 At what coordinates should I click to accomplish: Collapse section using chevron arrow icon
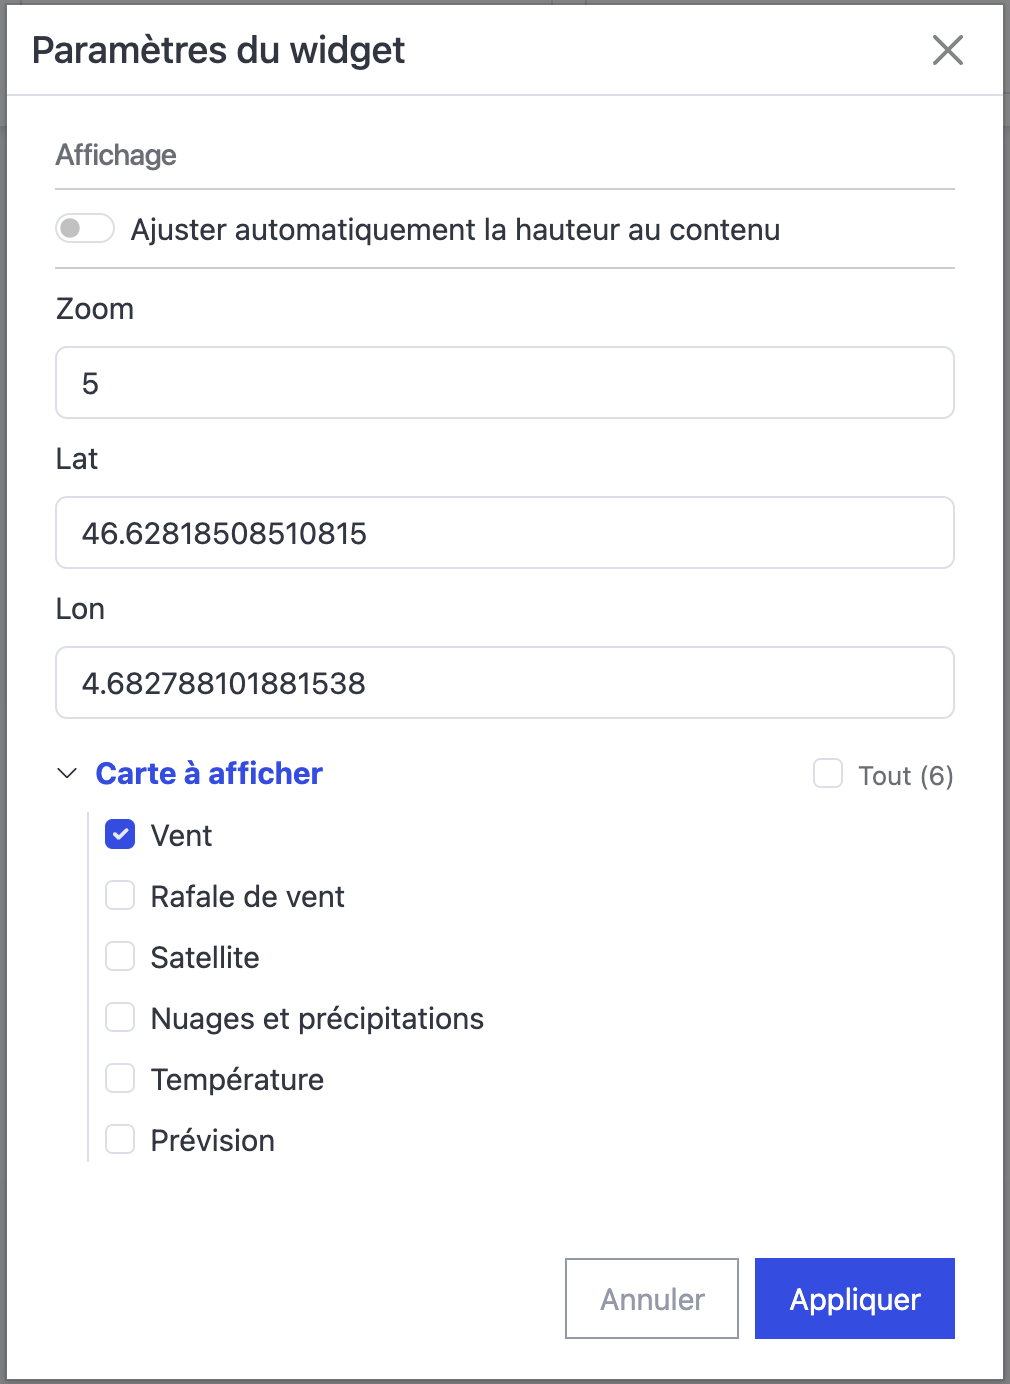67,774
